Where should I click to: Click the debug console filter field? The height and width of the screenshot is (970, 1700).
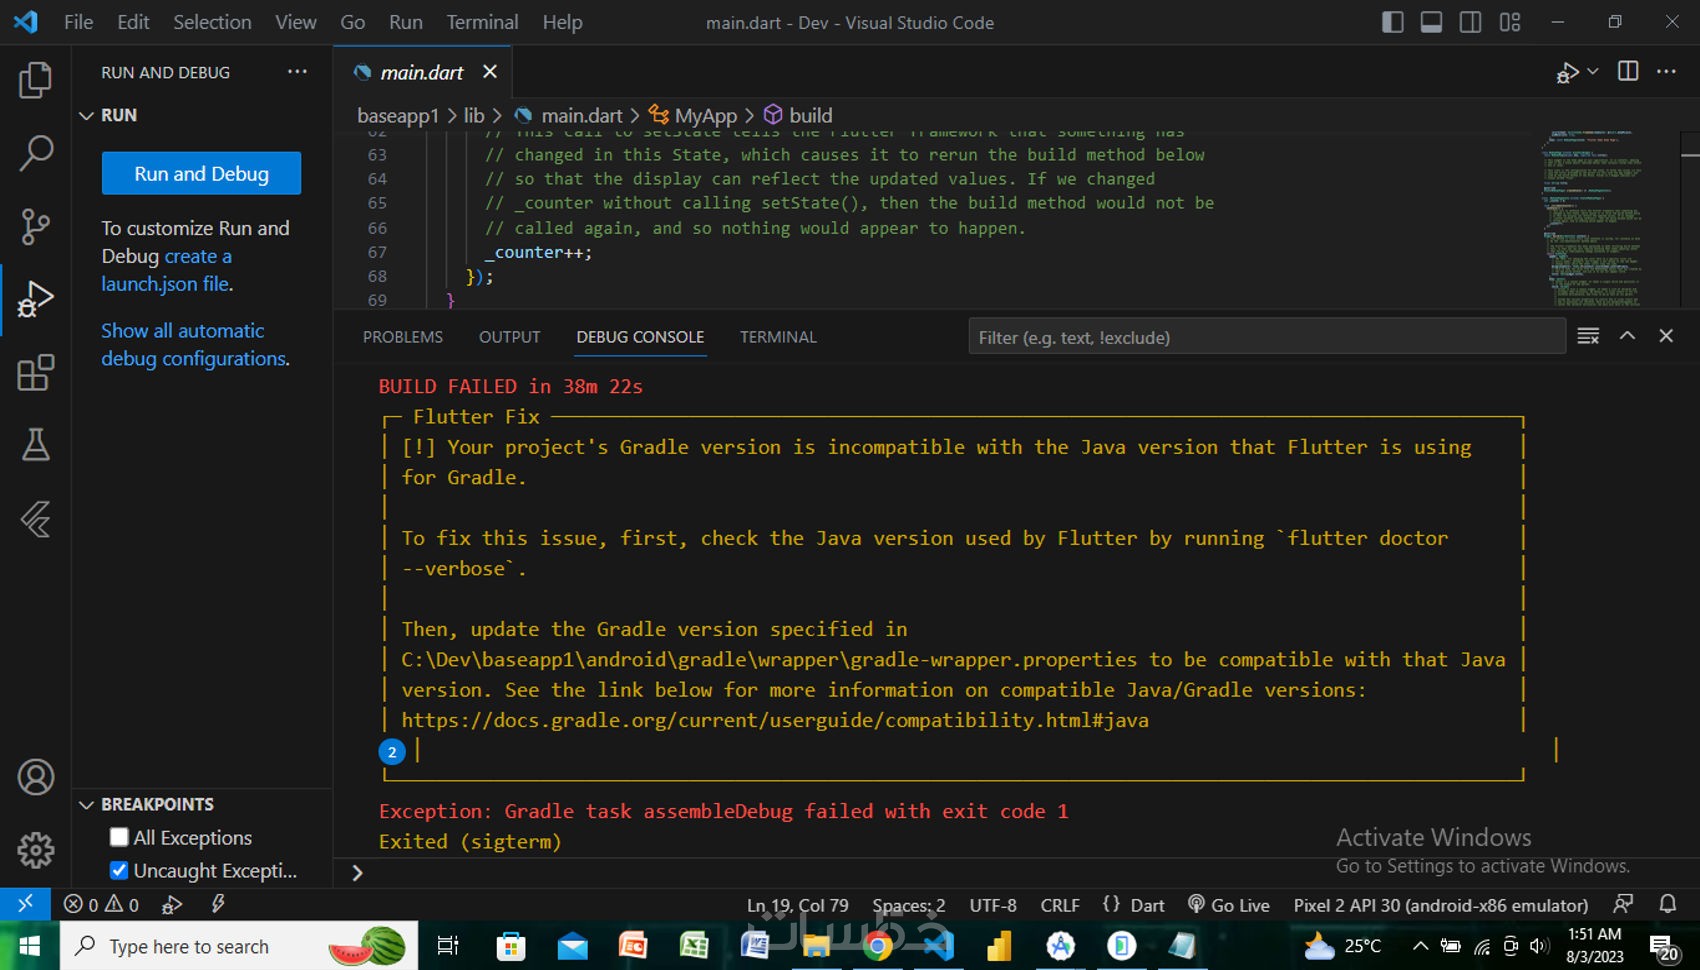(1266, 337)
